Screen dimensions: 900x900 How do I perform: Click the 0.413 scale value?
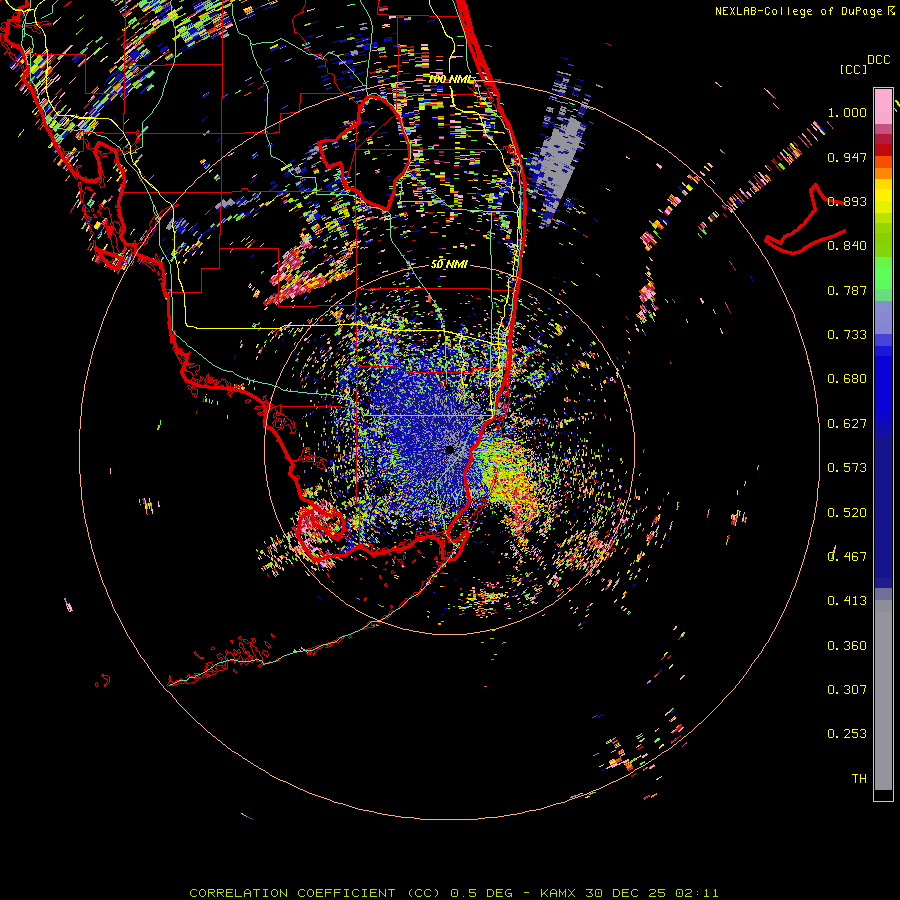847,601
